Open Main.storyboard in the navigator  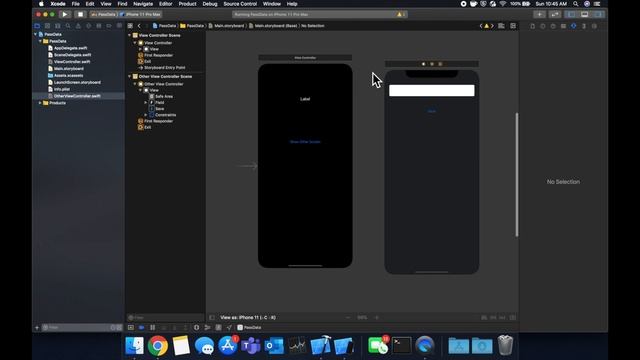click(69, 69)
